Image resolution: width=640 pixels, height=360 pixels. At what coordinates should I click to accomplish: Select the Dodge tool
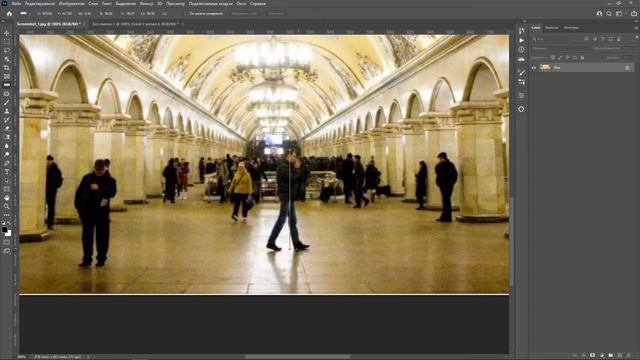[x=7, y=154]
